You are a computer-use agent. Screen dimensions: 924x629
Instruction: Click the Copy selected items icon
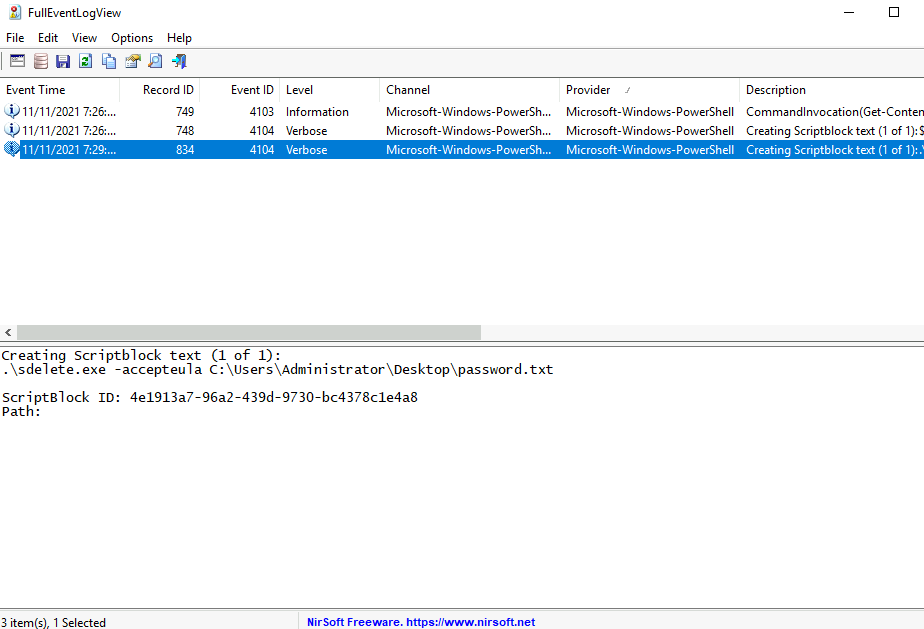pos(109,62)
